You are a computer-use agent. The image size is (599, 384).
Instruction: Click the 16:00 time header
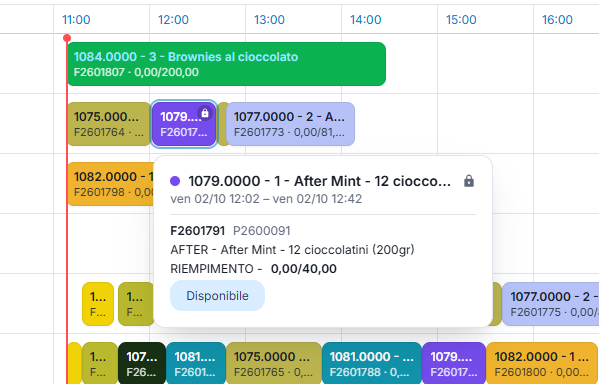pos(557,19)
